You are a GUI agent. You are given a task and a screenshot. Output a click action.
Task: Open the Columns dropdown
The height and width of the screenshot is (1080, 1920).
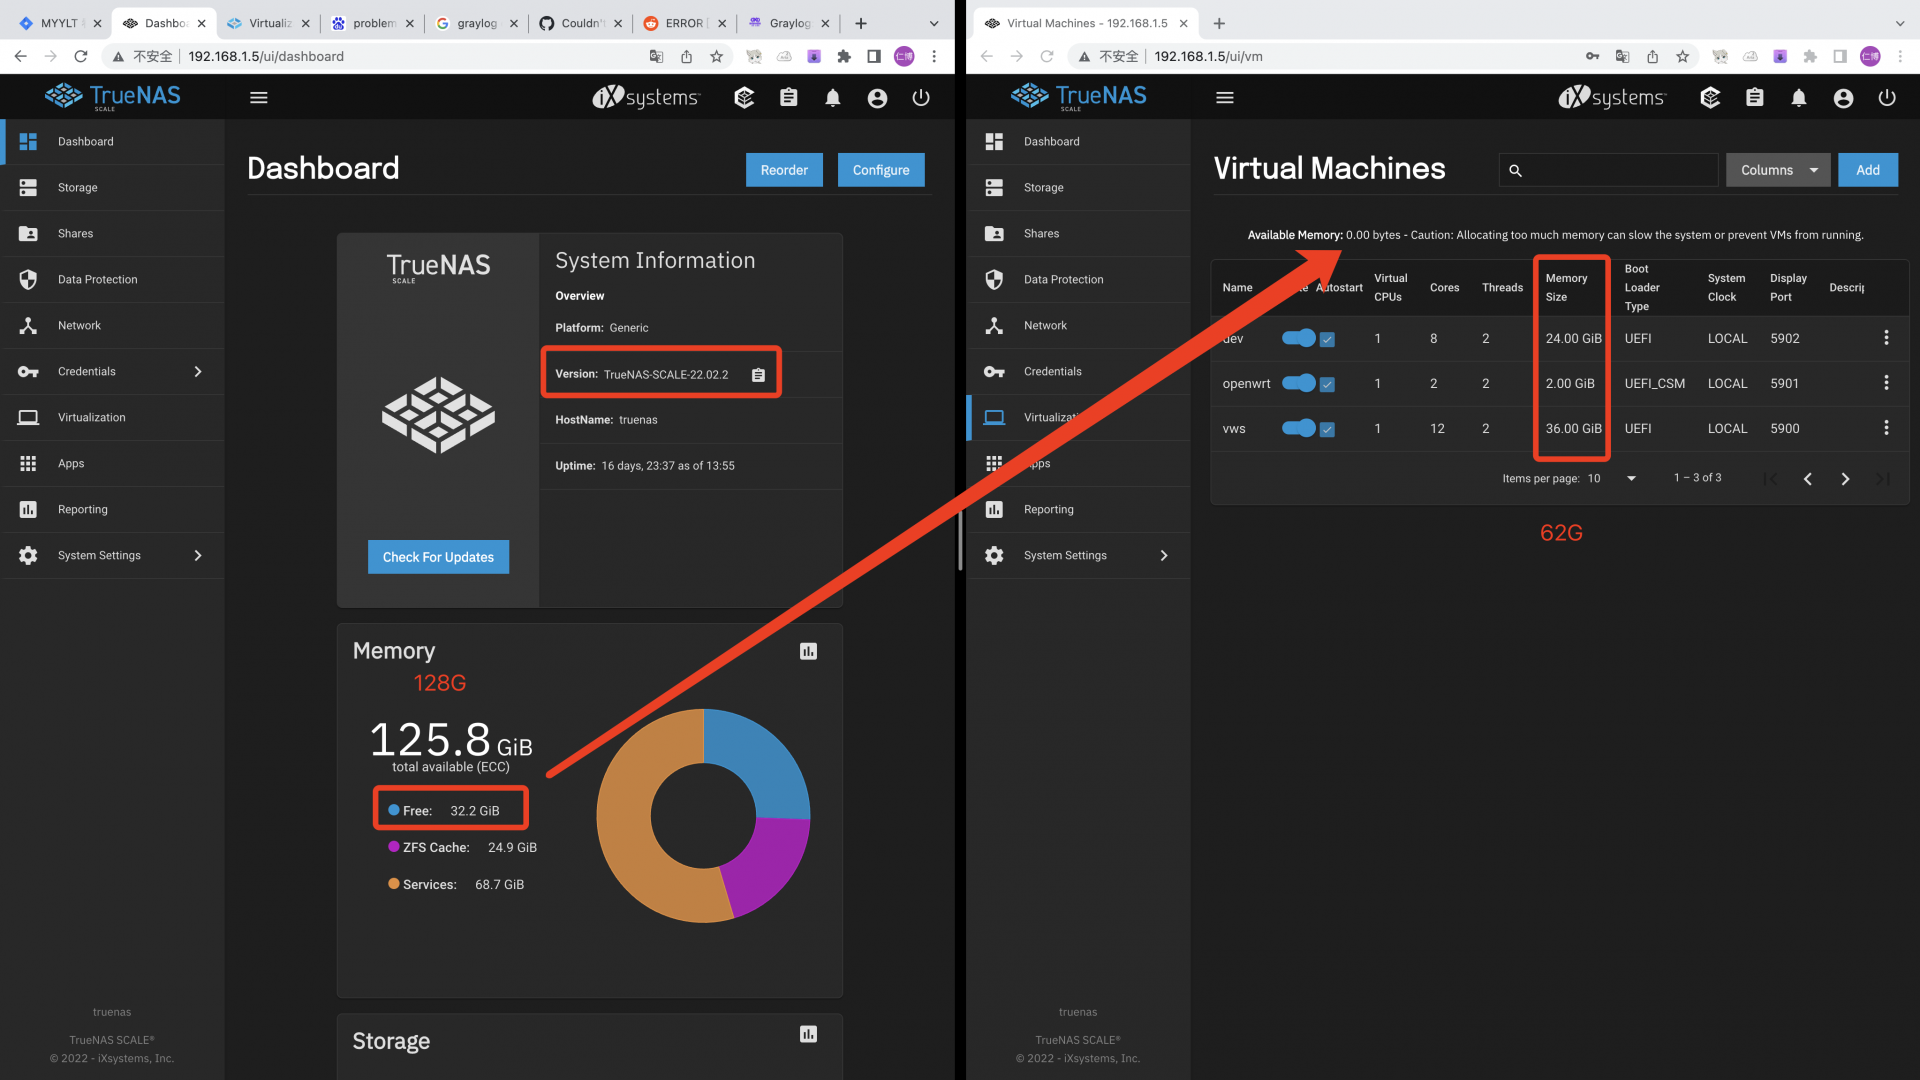pyautogui.click(x=1777, y=170)
